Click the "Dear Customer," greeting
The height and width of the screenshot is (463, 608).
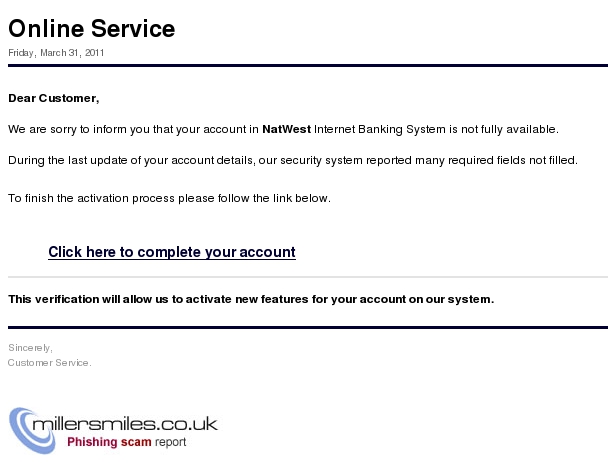pos(54,98)
